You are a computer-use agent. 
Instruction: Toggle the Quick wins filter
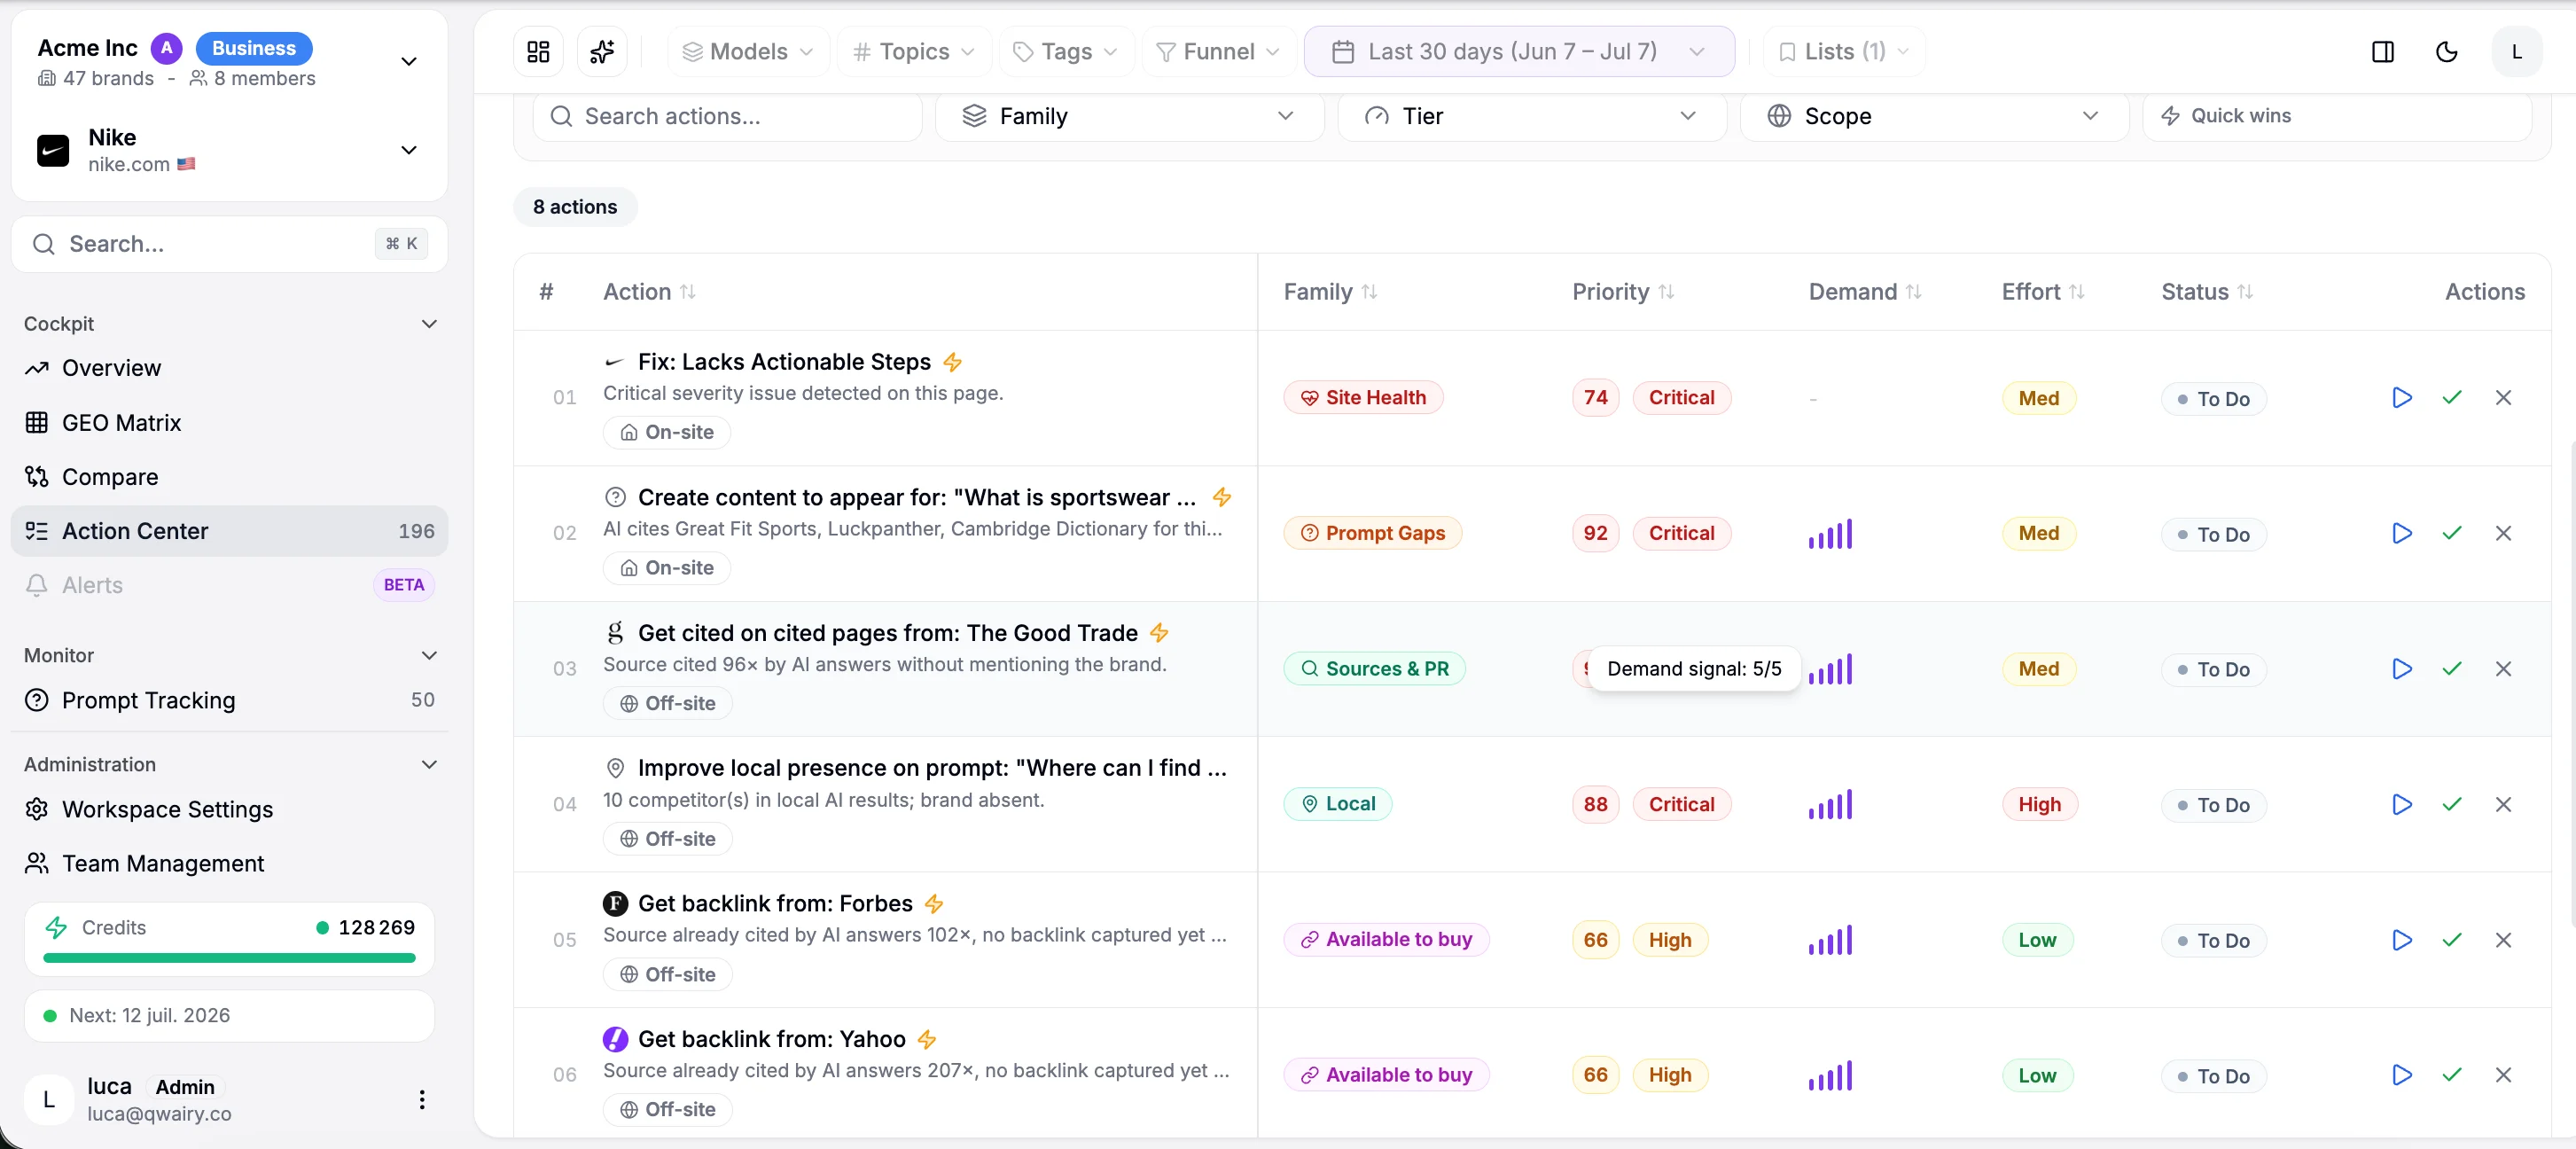[x=2336, y=116]
